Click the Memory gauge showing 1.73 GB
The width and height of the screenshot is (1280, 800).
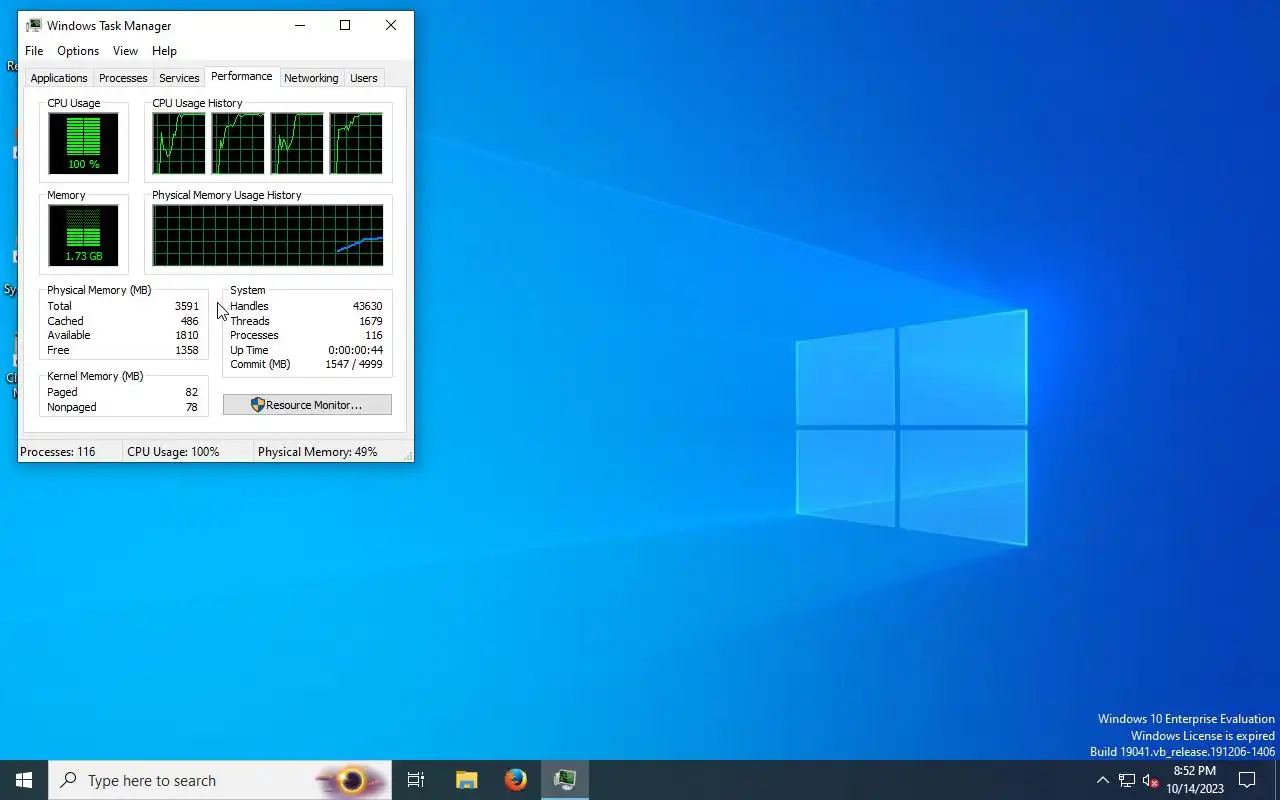click(x=83, y=236)
